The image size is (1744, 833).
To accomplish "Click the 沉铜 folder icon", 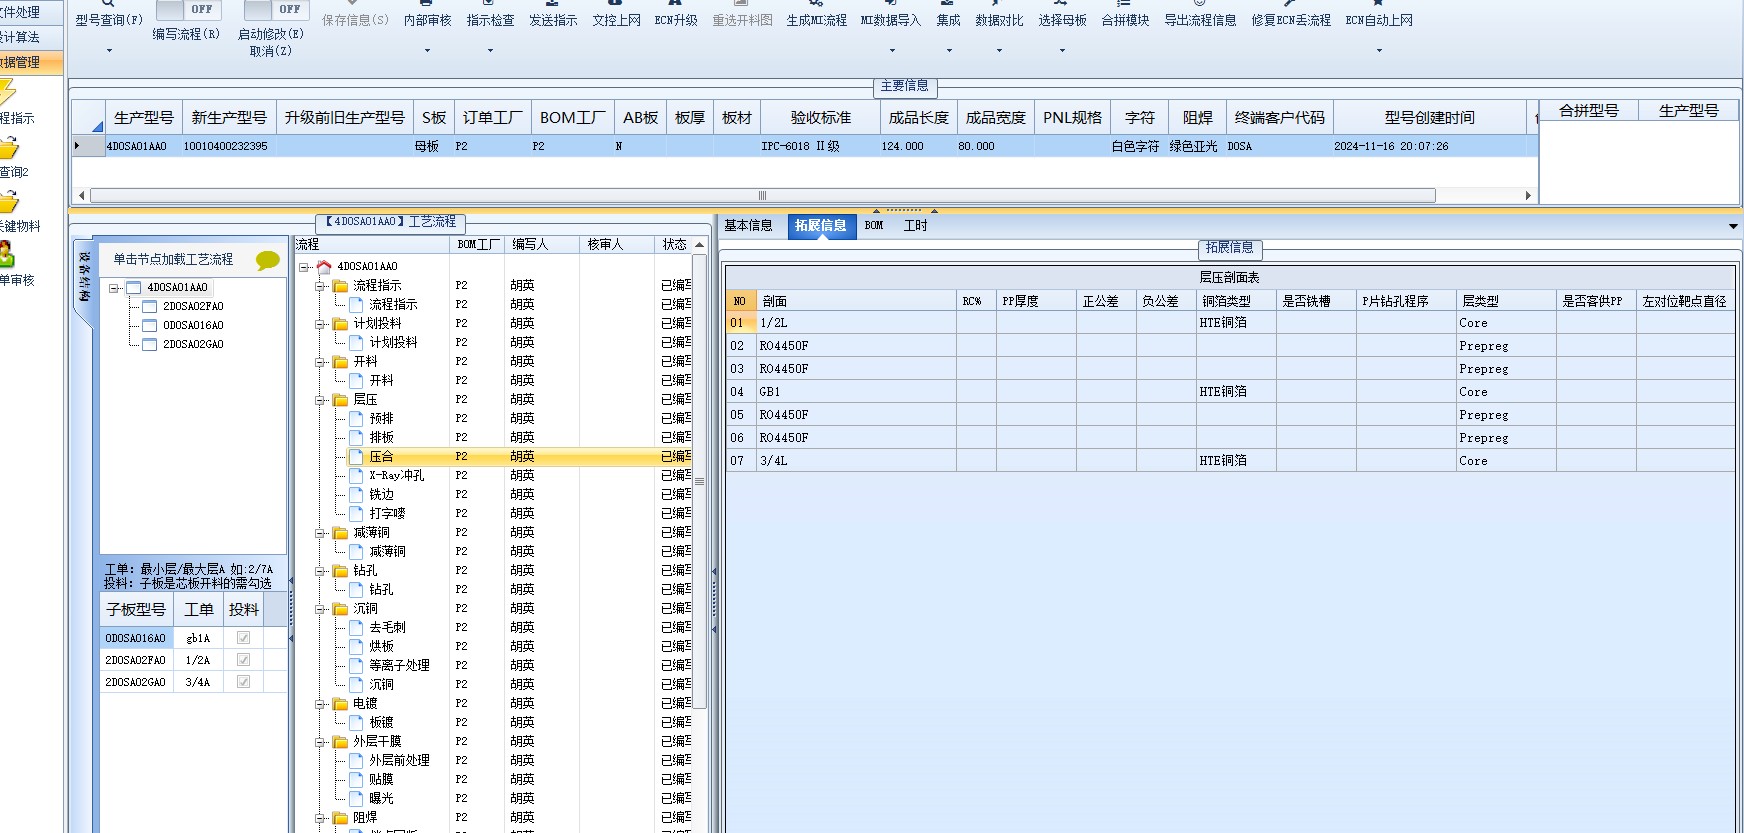I will pos(340,608).
